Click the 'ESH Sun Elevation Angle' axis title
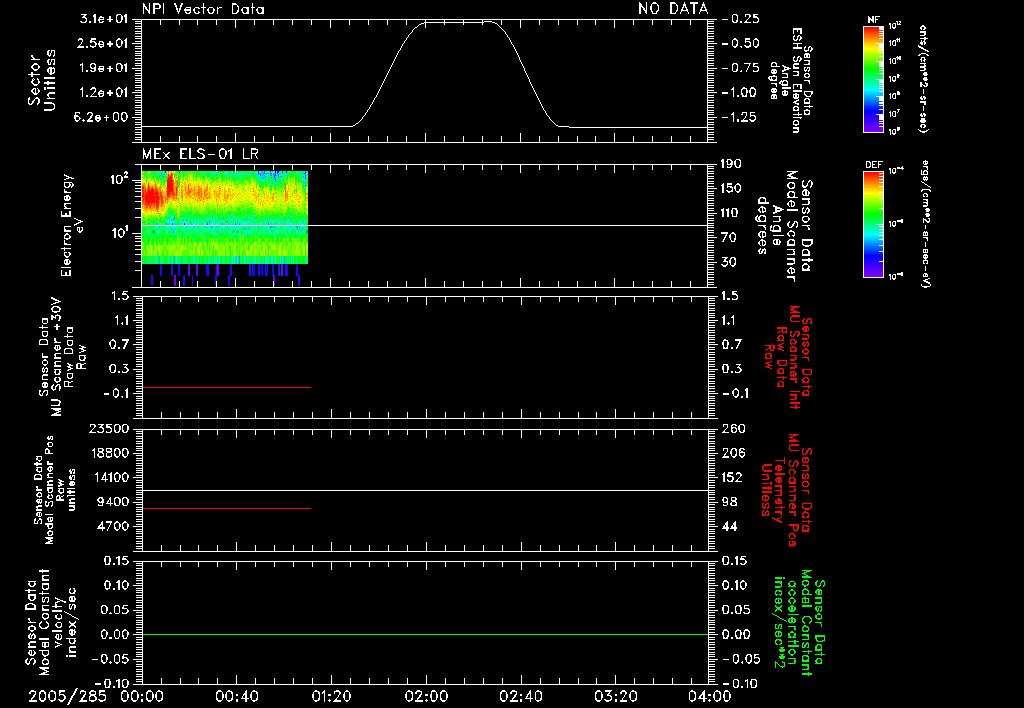This screenshot has width=1024, height=708. click(x=790, y=80)
